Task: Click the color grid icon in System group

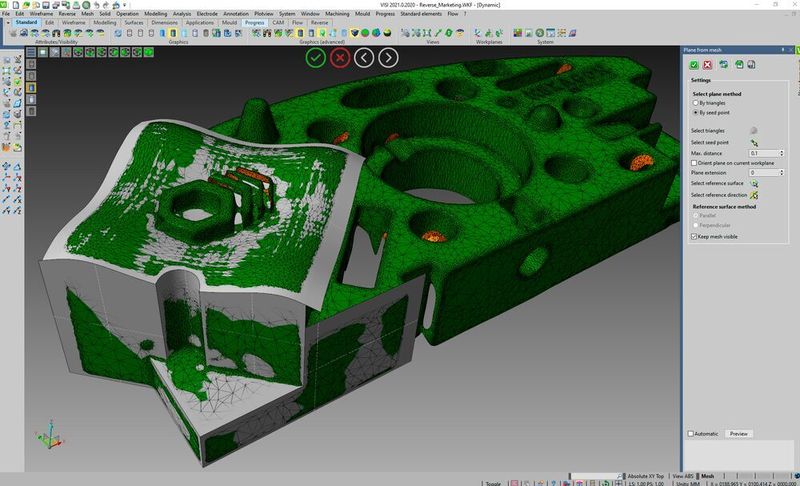Action: coord(518,33)
